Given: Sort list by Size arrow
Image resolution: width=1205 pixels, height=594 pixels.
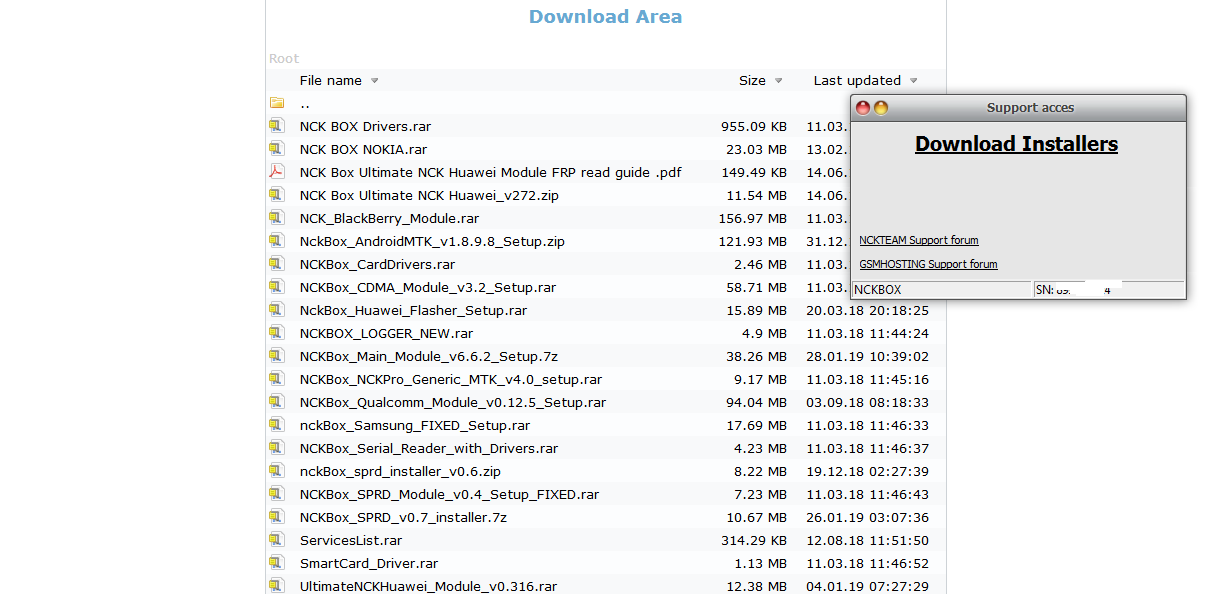Looking at the screenshot, I should click(778, 81).
